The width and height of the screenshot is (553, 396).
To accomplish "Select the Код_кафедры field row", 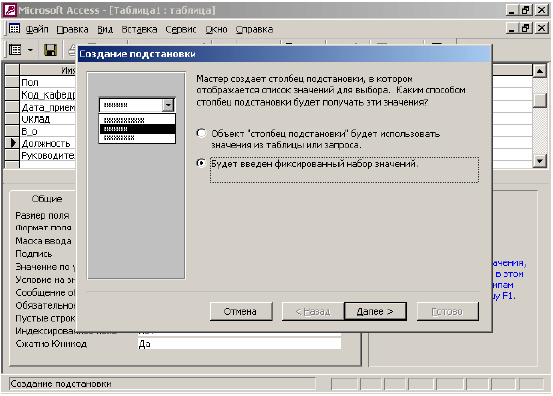I will click(48, 95).
